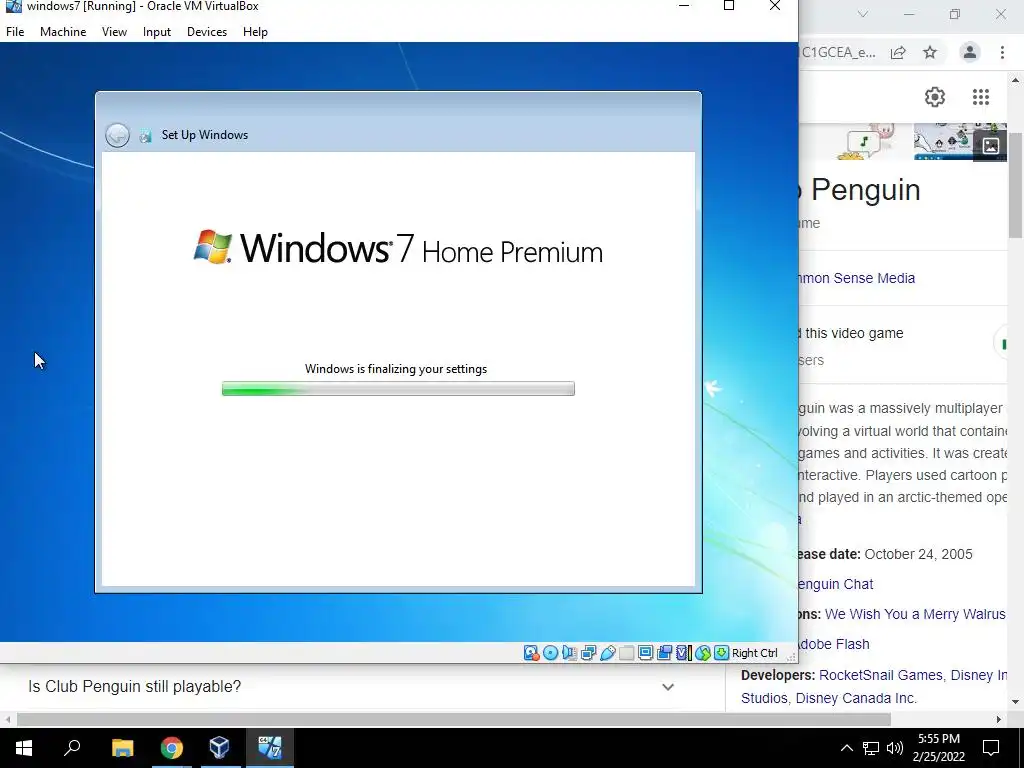Image resolution: width=1024 pixels, height=768 pixels.
Task: Open VirtualBox Manager from the taskbar
Action: click(x=219, y=747)
